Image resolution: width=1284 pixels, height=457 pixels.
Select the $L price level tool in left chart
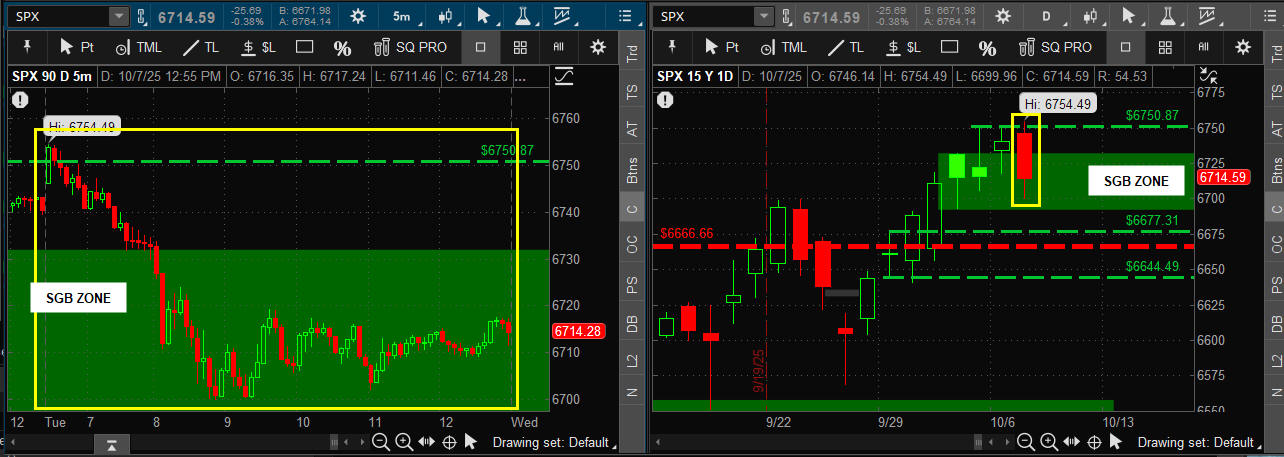tap(259, 47)
